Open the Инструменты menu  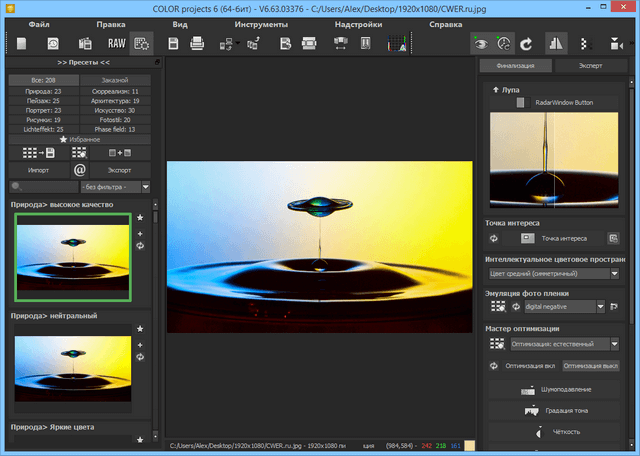point(262,23)
